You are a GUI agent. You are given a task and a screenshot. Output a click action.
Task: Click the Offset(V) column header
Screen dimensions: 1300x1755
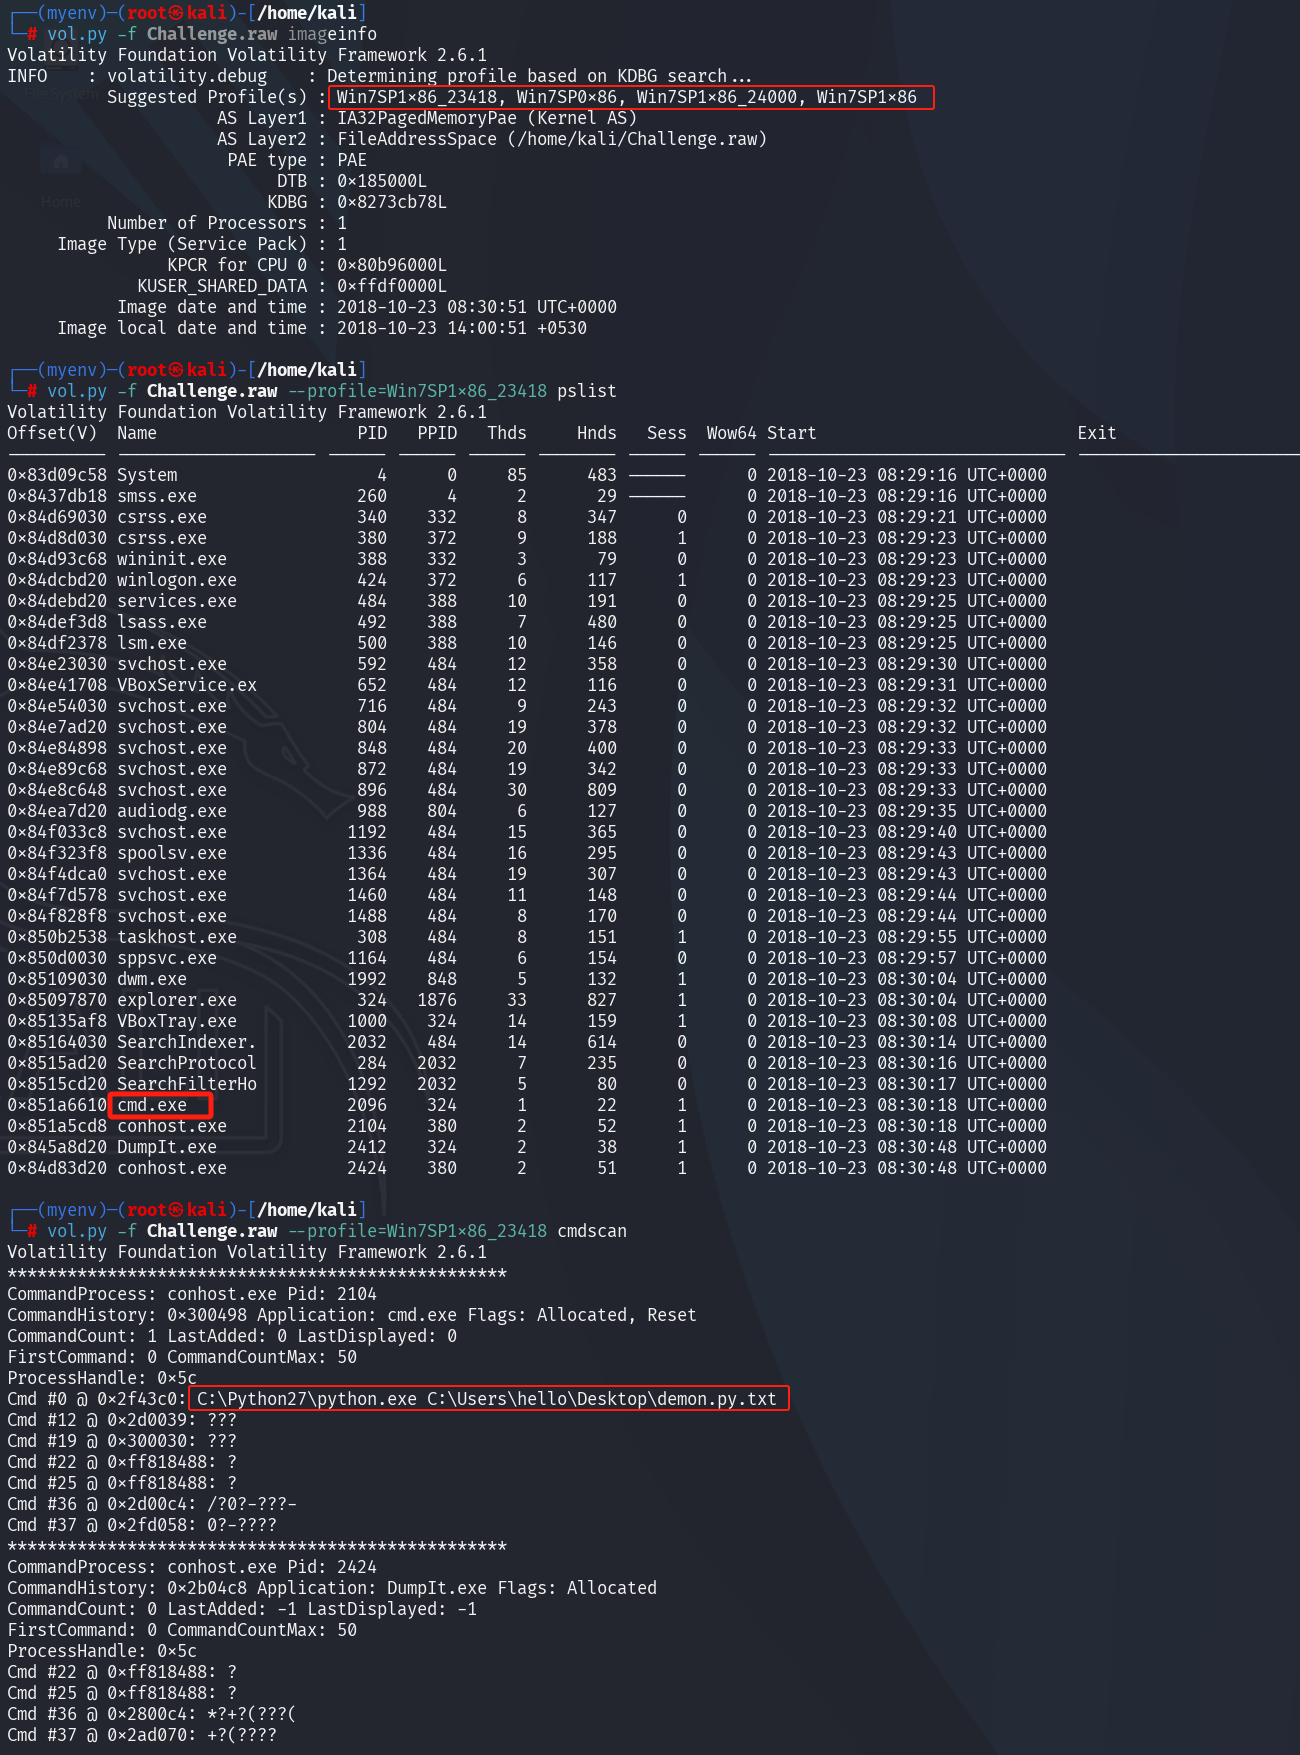pos(52,433)
